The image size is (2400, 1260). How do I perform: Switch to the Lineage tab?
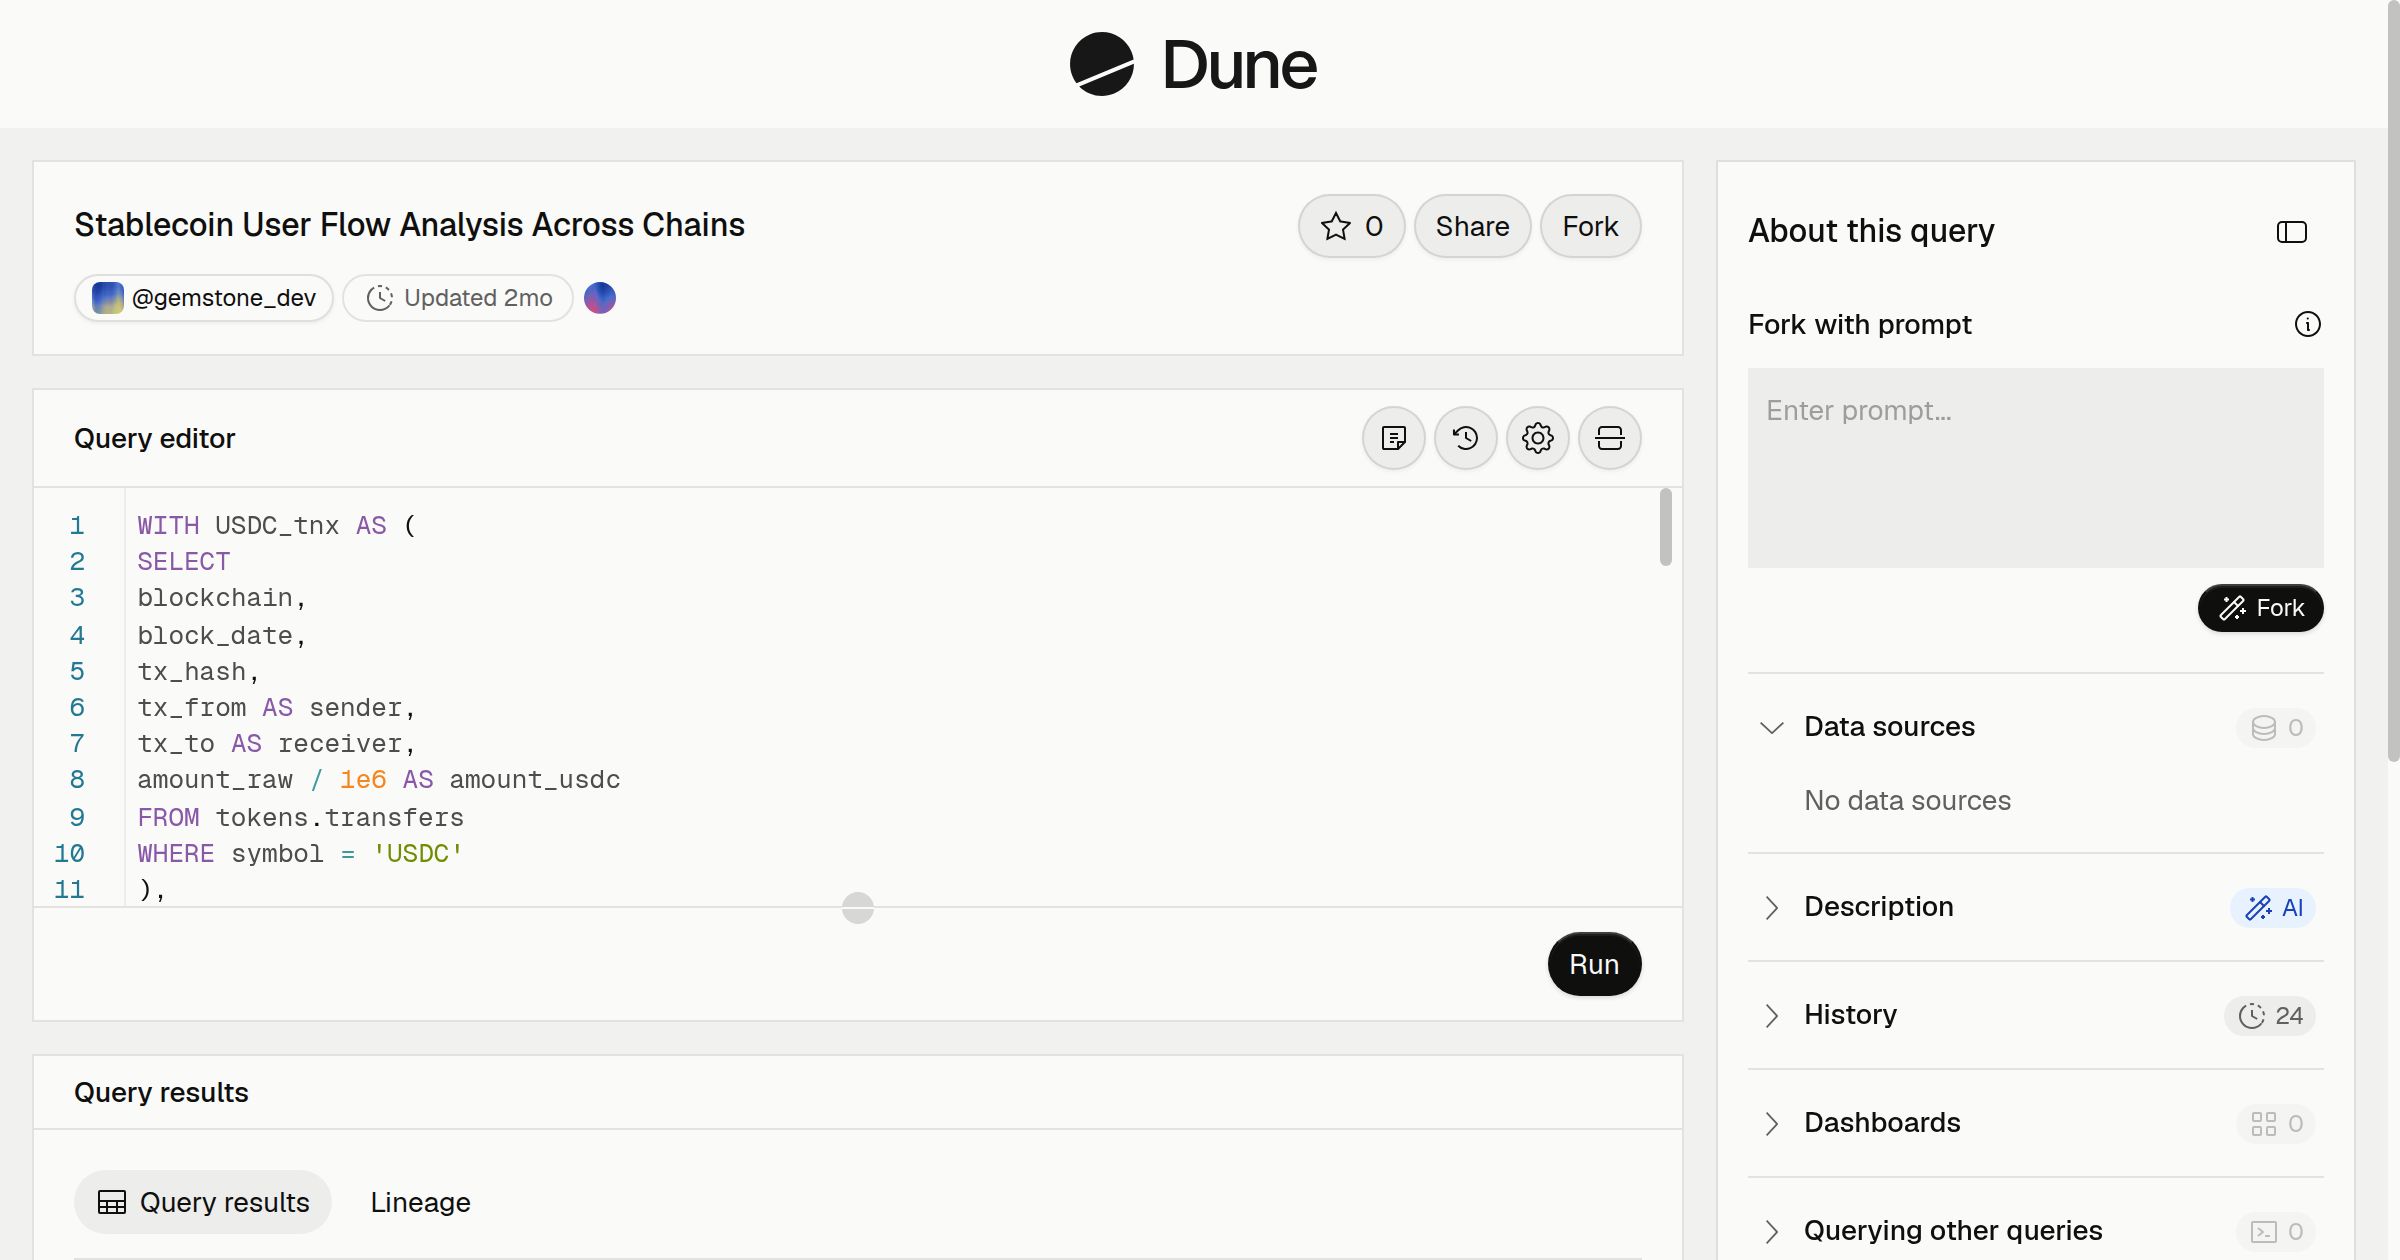pos(420,1202)
